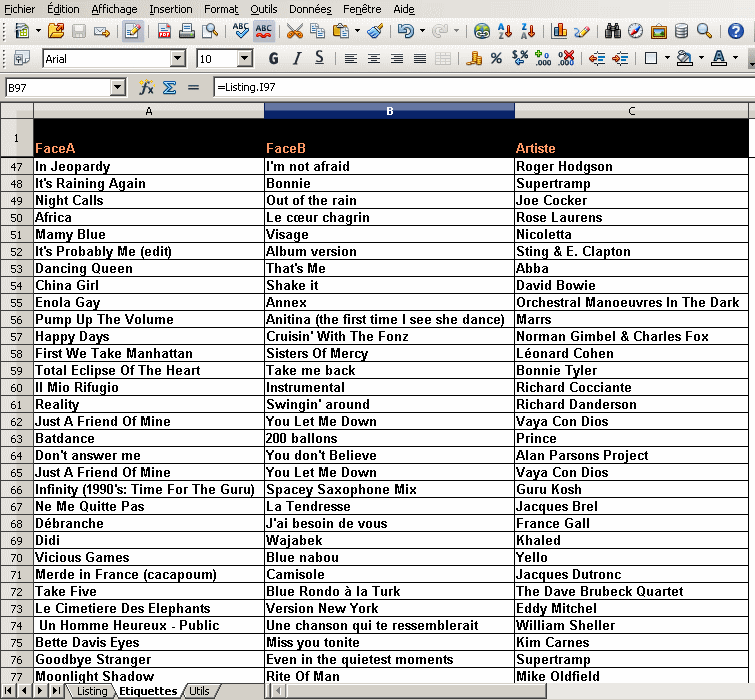The image size is (755, 700).
Task: Toggle Italic (I) formatting
Action: (297, 59)
